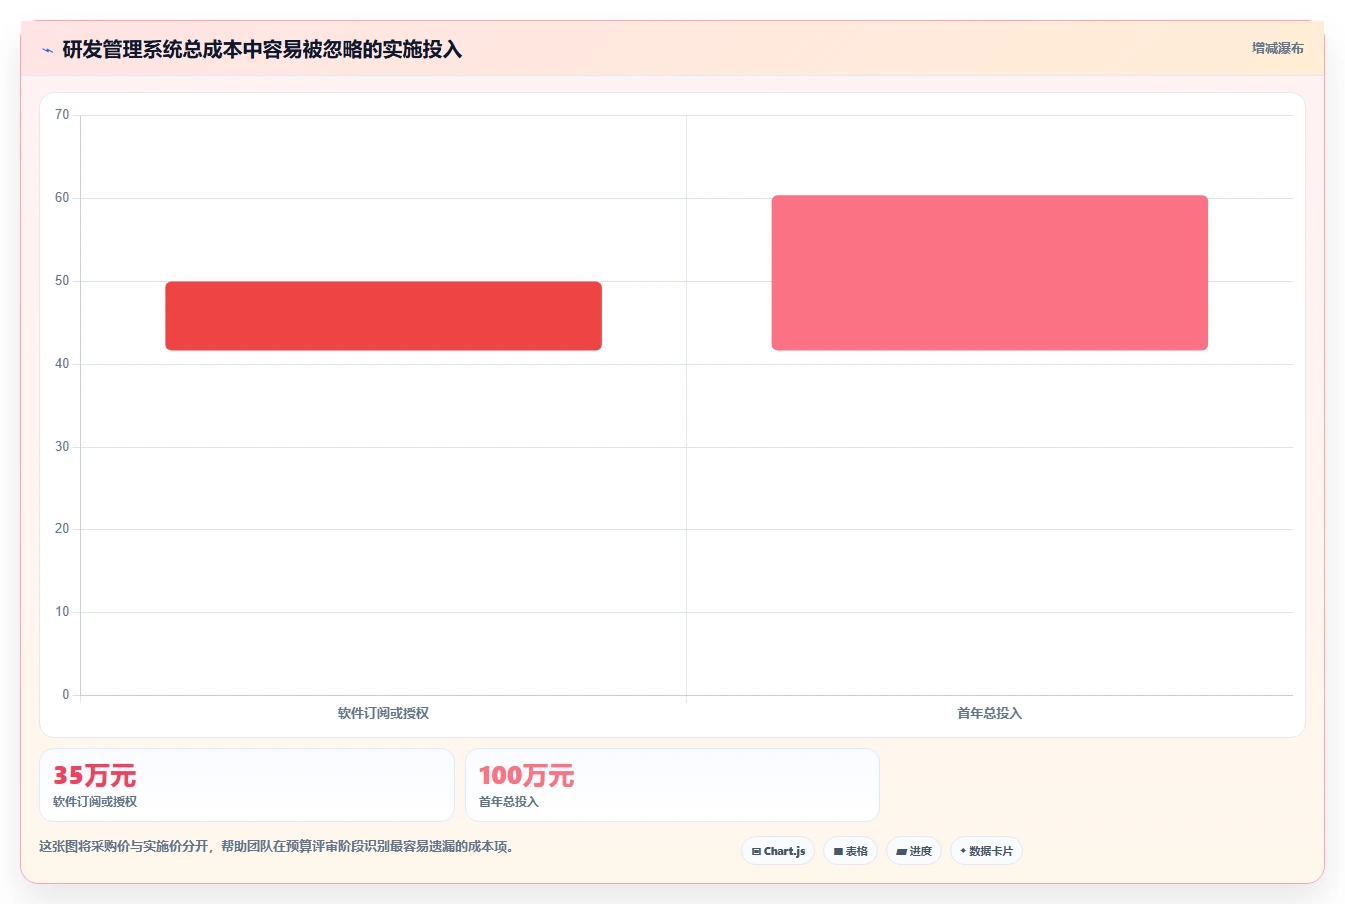
Task: Select the red 软件订阅或授权 bar
Action: (383, 316)
